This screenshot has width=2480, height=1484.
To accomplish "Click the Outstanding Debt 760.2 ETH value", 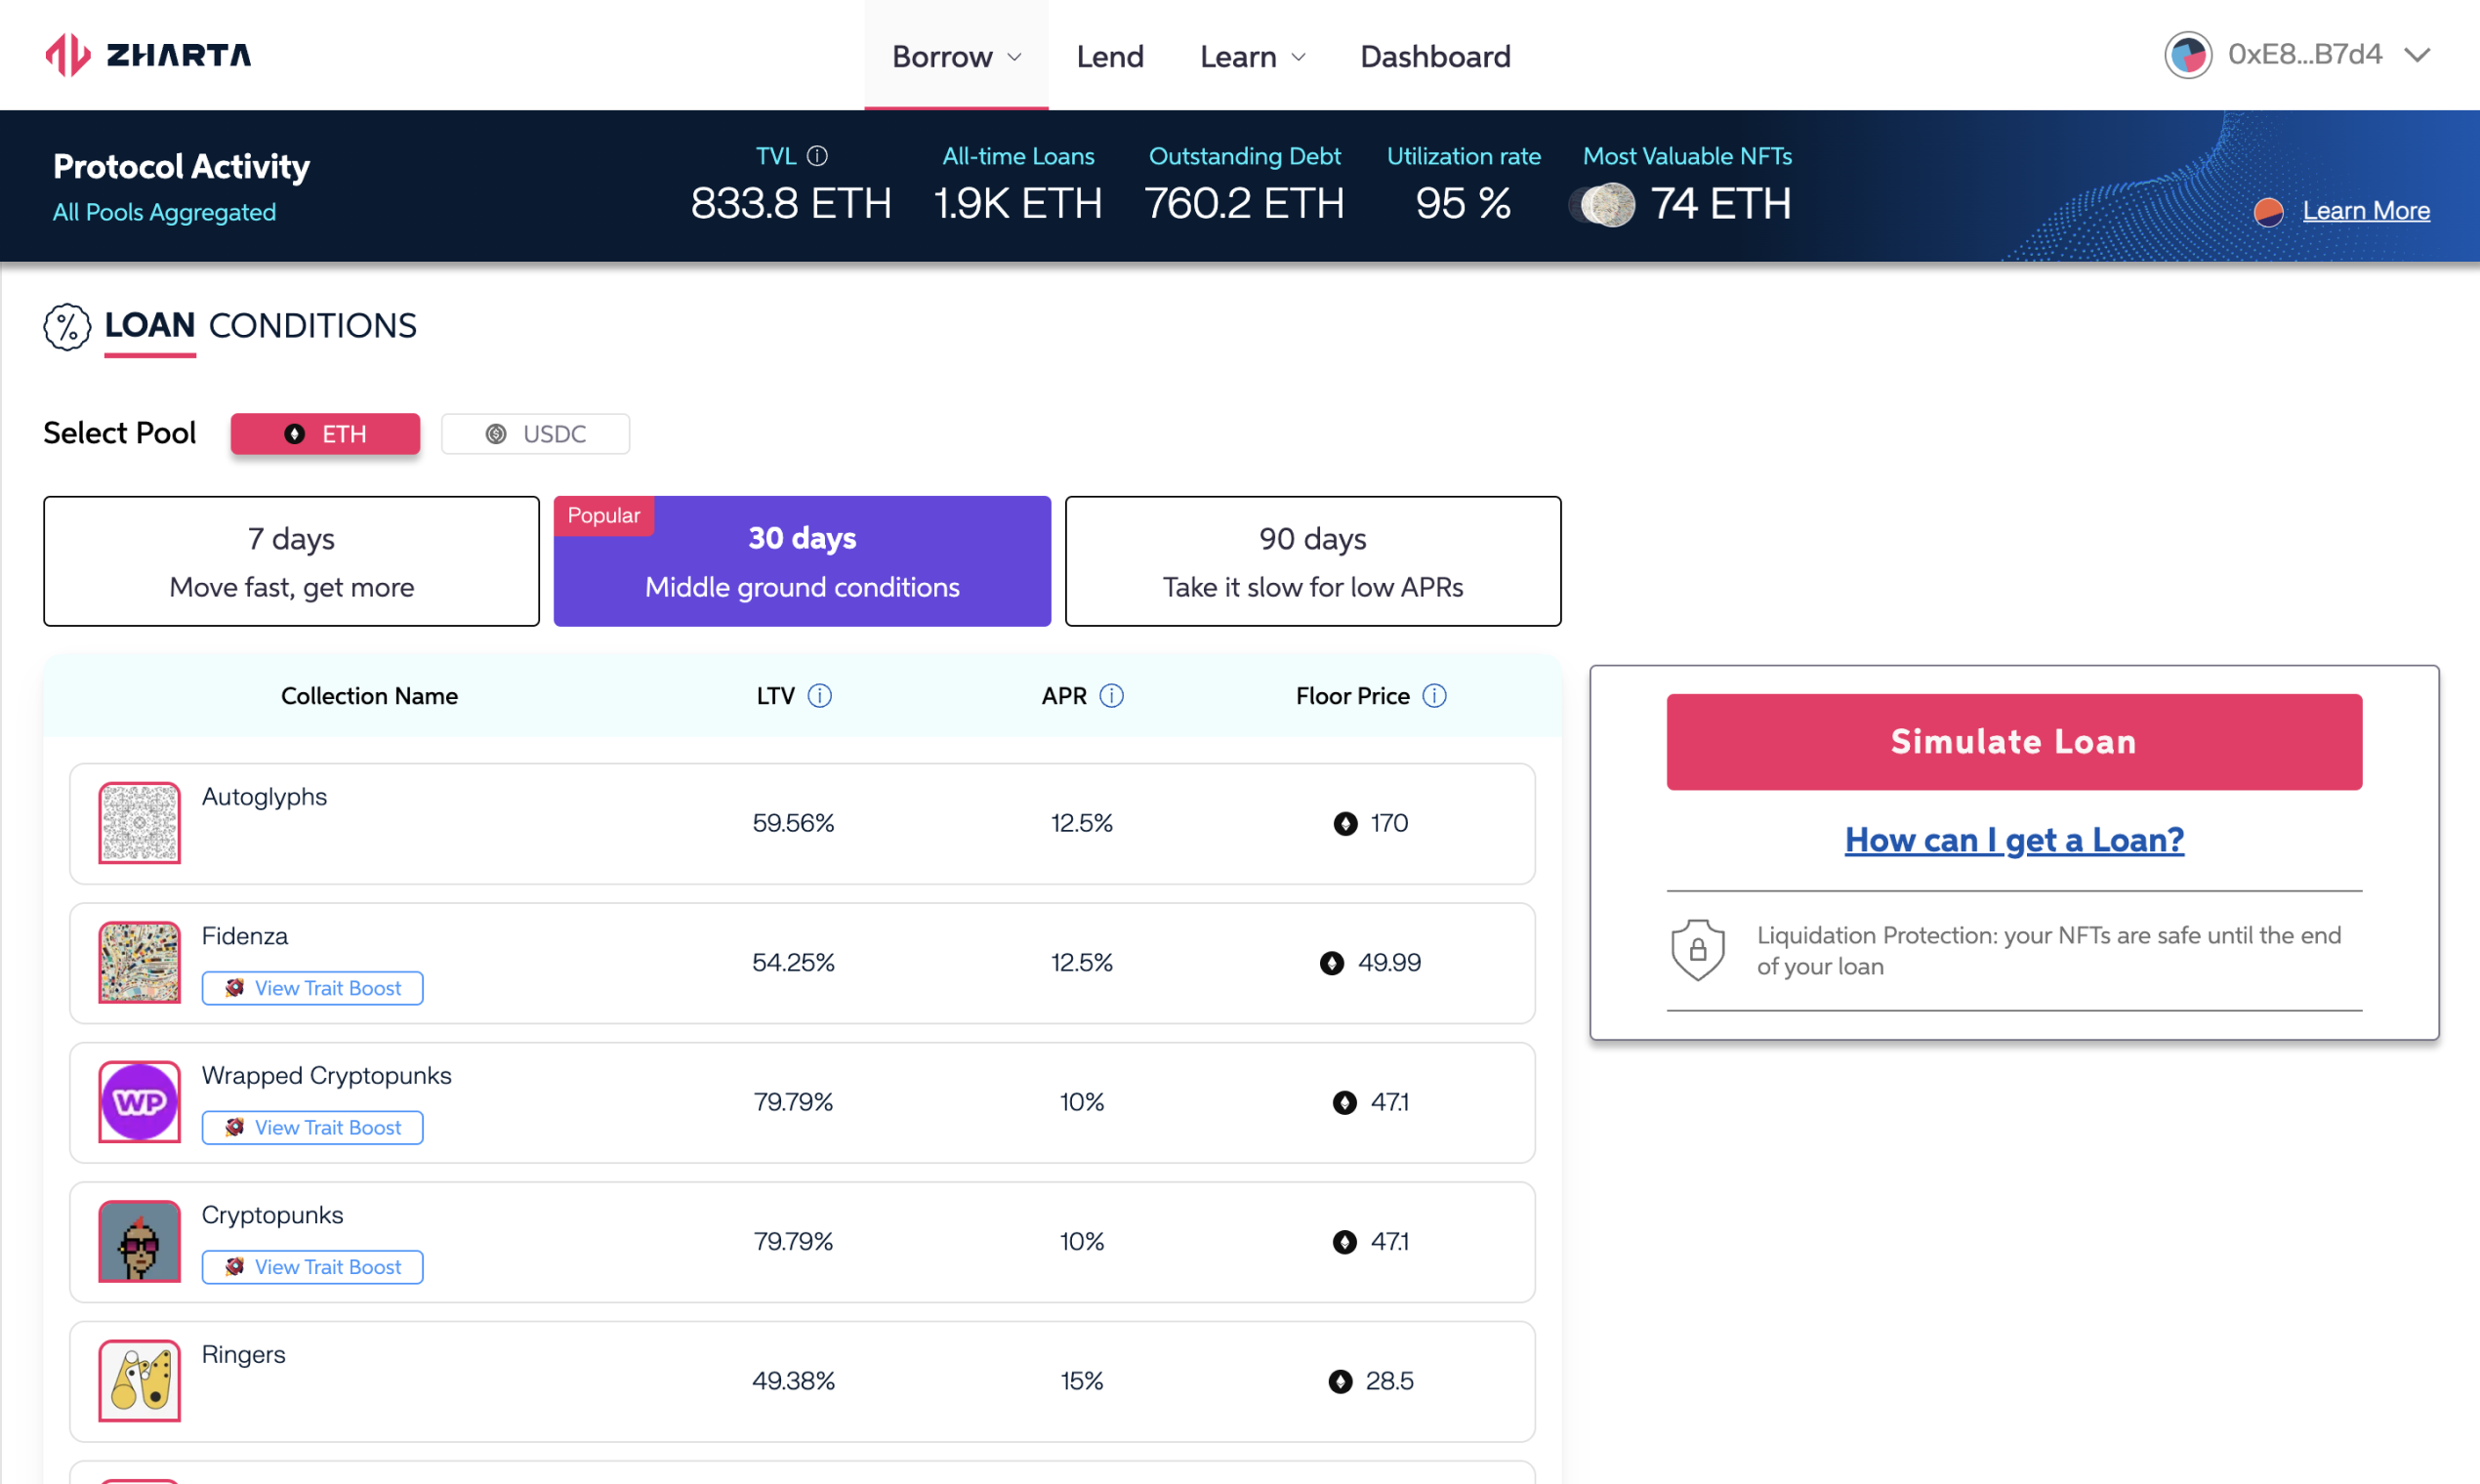I will pyautogui.click(x=1244, y=204).
